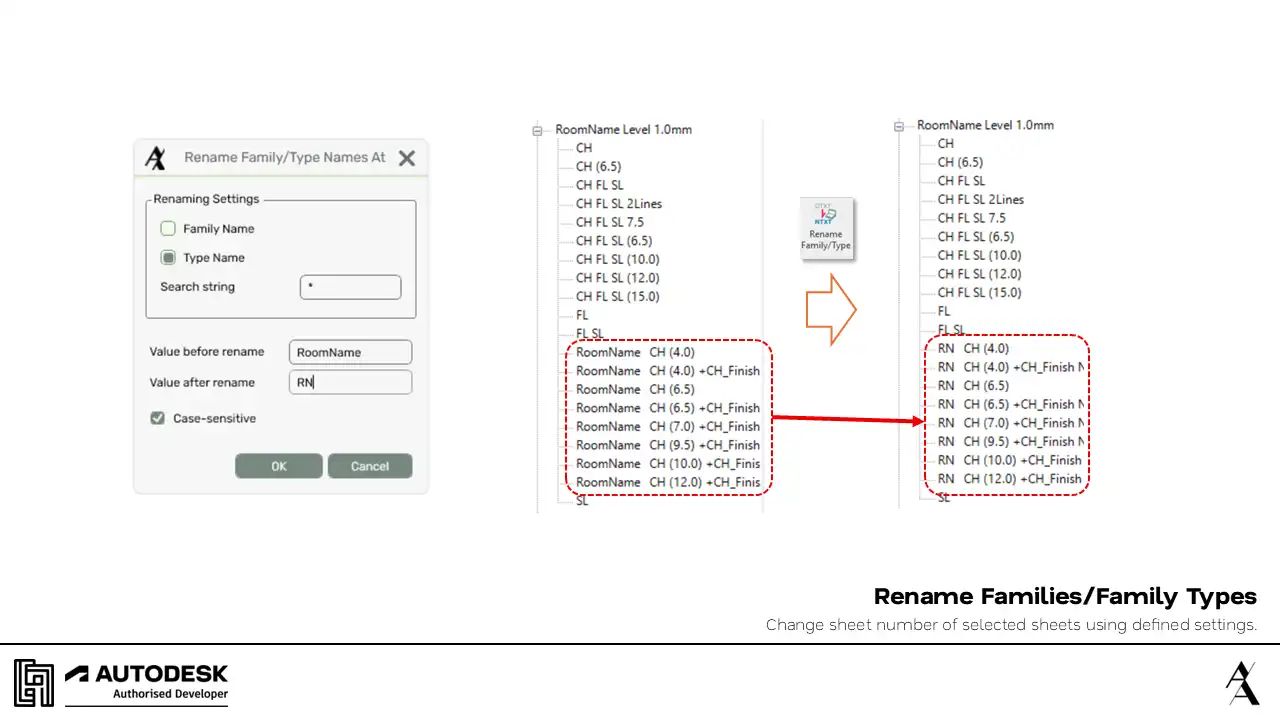Collapse the right RoomName Level 1.0mm tree node
1280x720 pixels.
coord(899,126)
